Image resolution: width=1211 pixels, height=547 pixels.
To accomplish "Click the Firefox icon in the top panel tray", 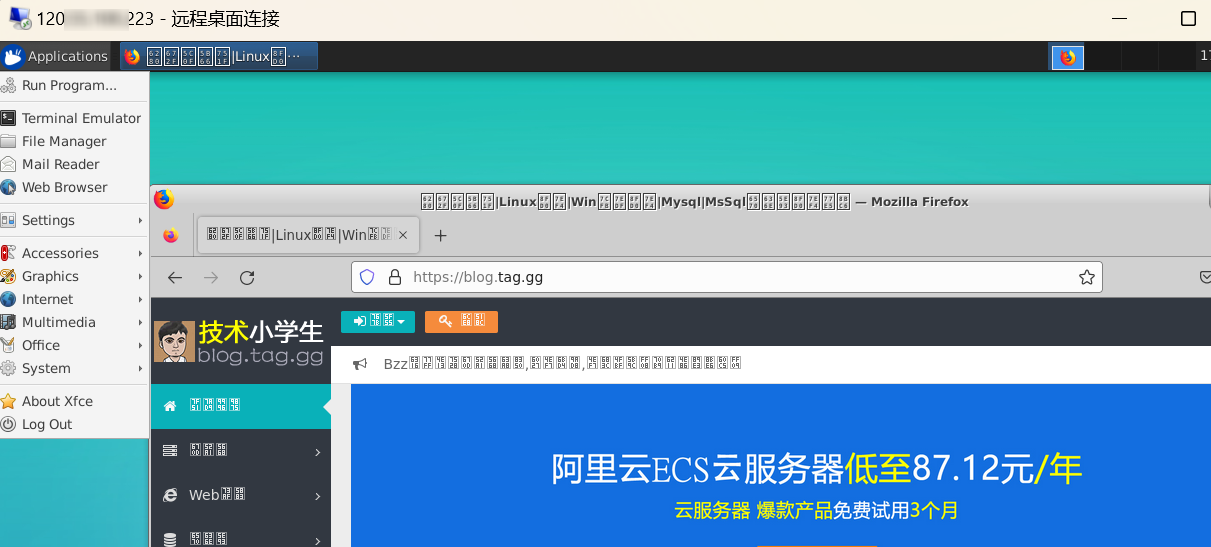I will point(1067,57).
